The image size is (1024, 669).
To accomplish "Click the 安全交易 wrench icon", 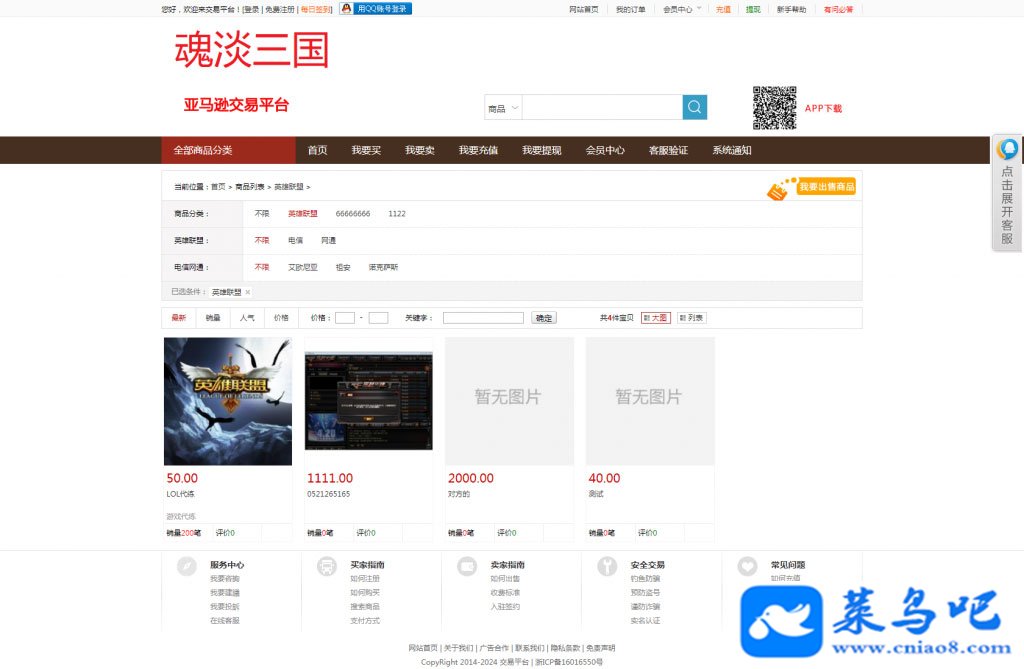I will tap(607, 566).
